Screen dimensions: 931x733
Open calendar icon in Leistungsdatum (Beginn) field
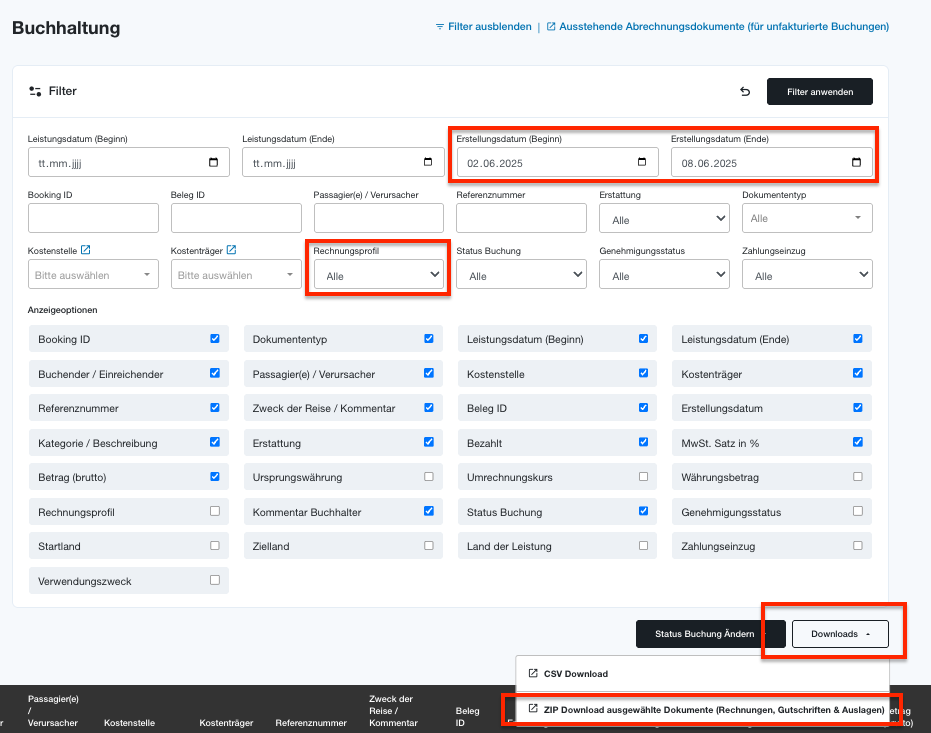tap(213, 162)
